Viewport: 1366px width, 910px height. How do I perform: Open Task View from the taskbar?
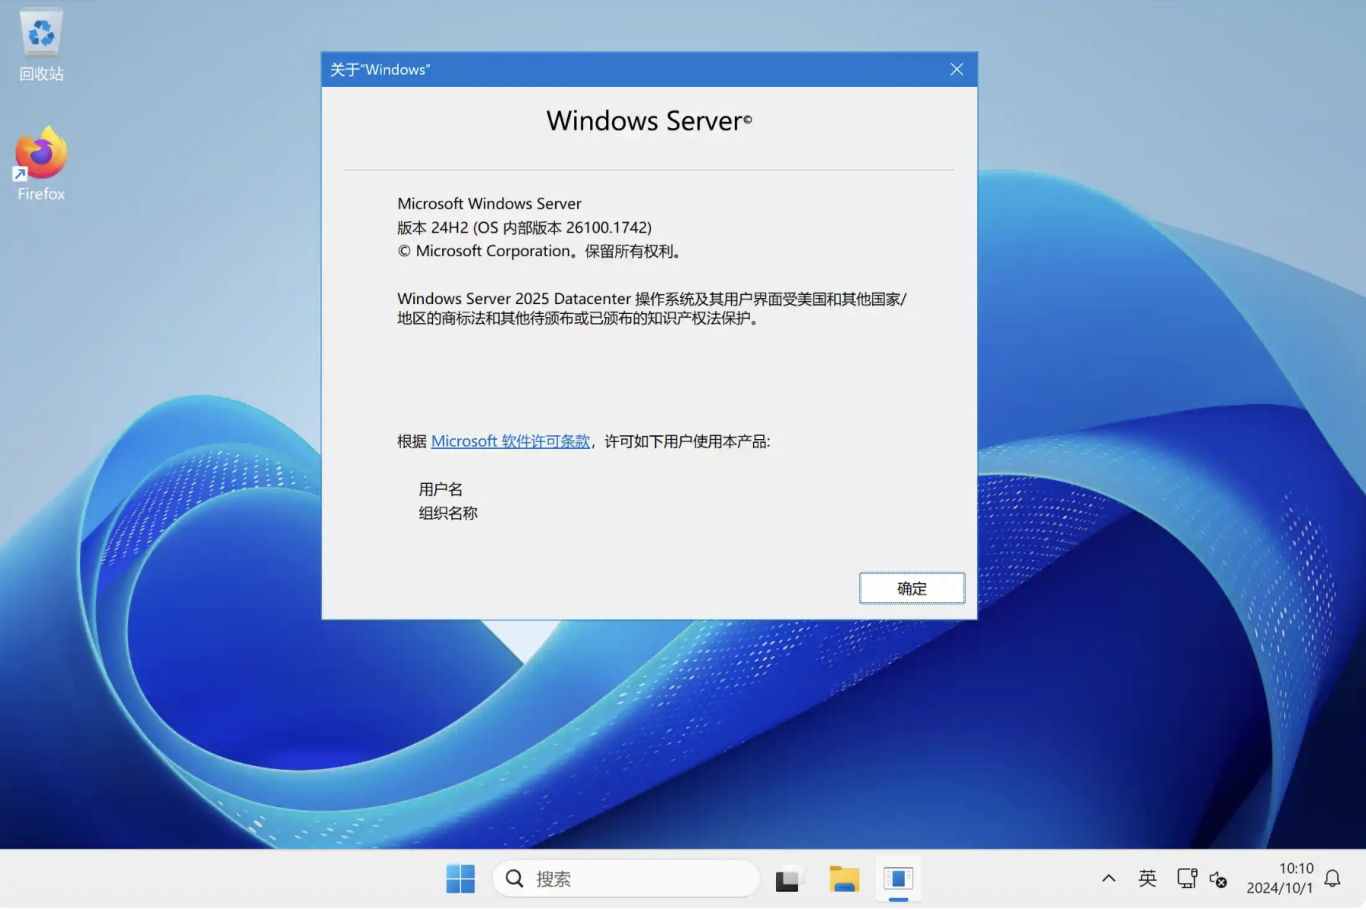tap(789, 879)
